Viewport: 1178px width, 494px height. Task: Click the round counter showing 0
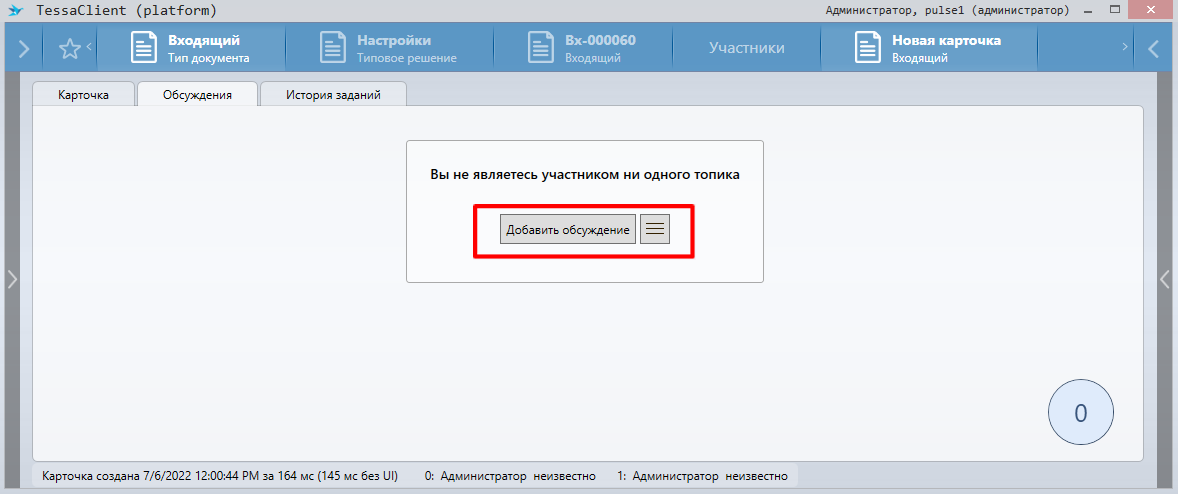pyautogui.click(x=1080, y=413)
